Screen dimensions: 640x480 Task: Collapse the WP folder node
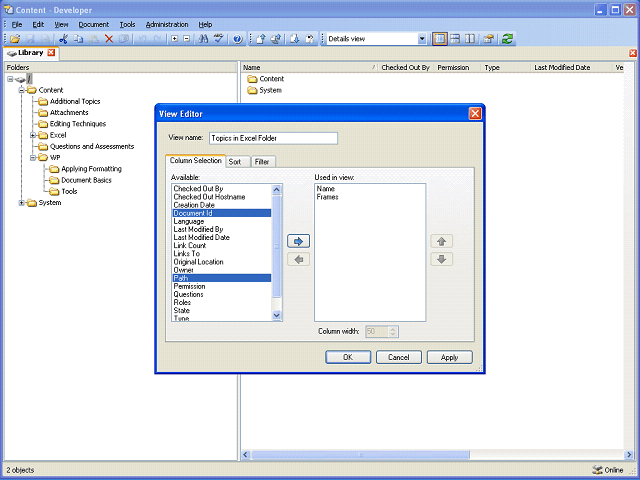pos(33,158)
